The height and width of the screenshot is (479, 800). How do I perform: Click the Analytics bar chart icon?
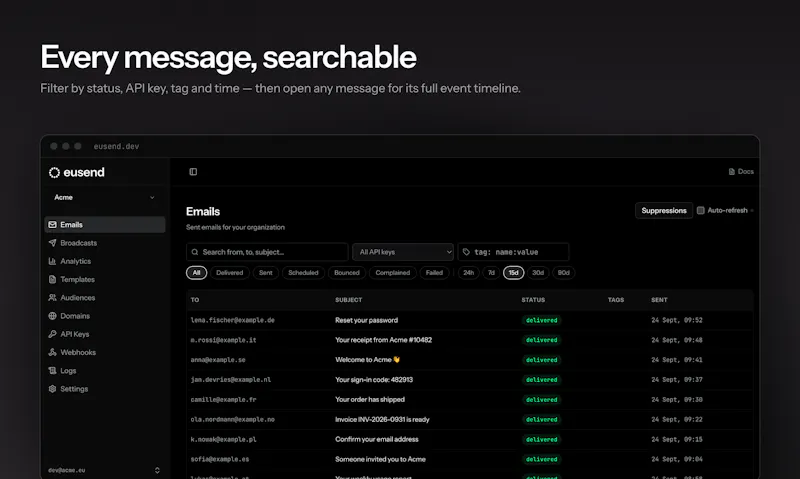[53, 261]
